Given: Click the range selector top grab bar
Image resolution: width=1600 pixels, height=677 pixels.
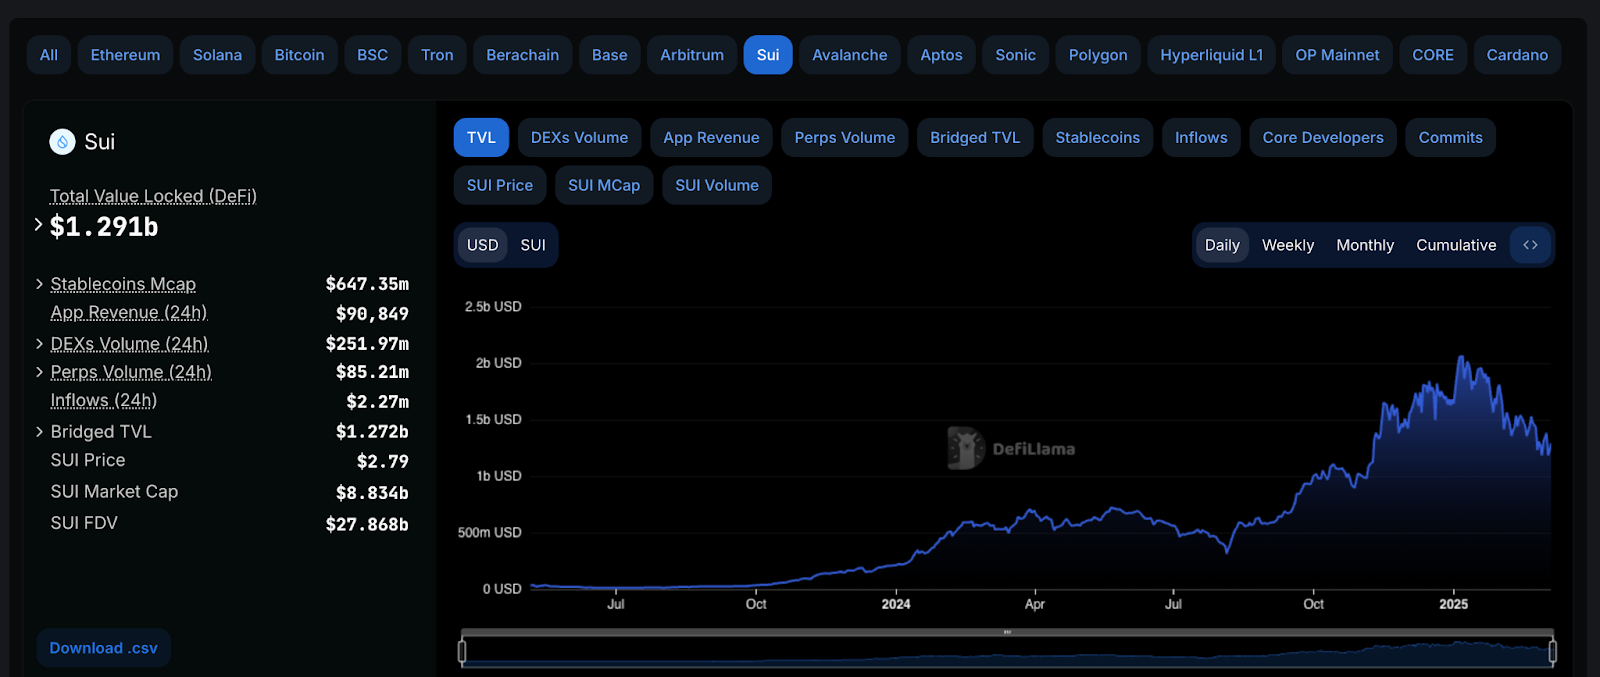Looking at the screenshot, I should point(1007,632).
